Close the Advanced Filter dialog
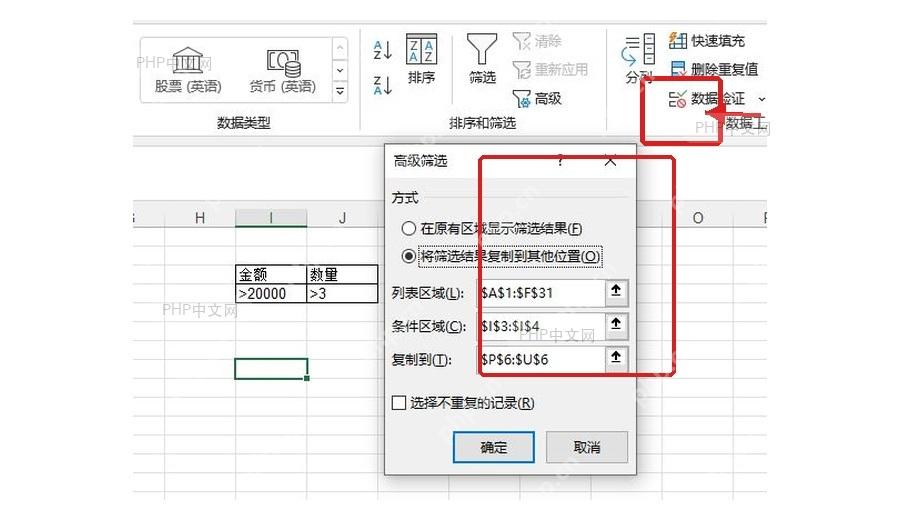 coord(610,161)
